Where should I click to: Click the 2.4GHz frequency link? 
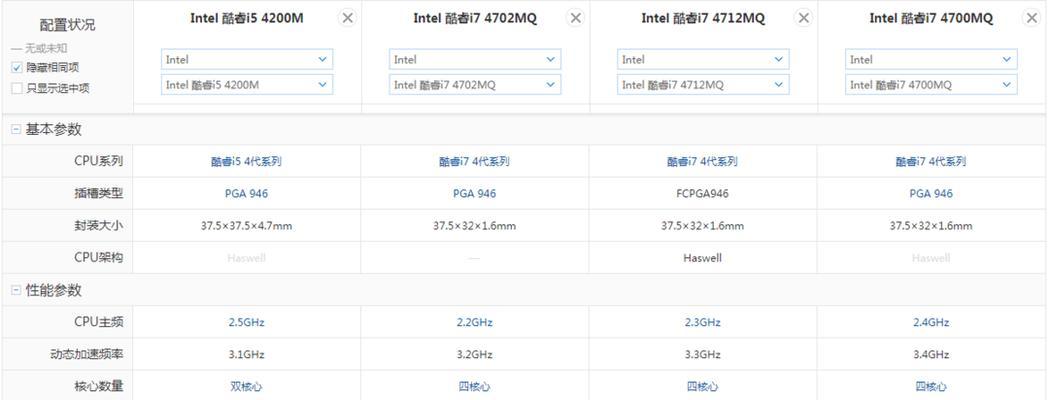pyautogui.click(x=931, y=322)
